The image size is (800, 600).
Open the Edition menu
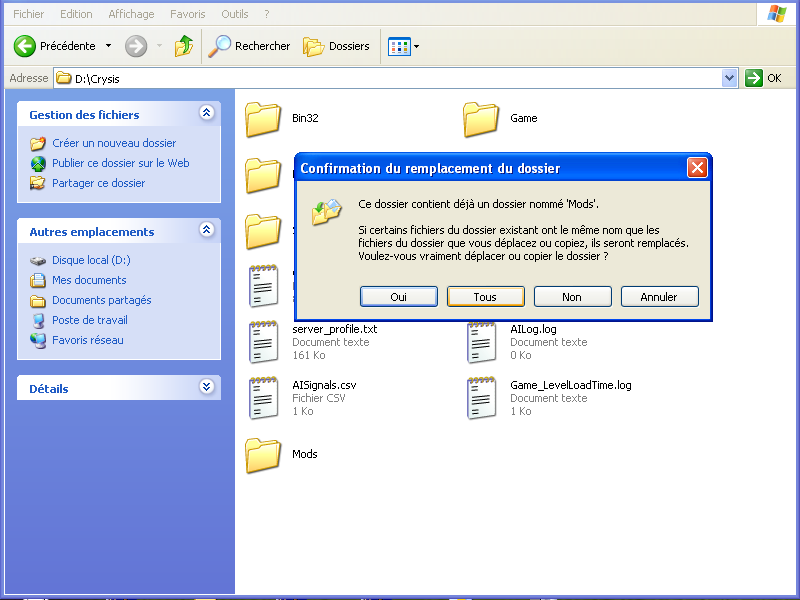click(x=76, y=14)
